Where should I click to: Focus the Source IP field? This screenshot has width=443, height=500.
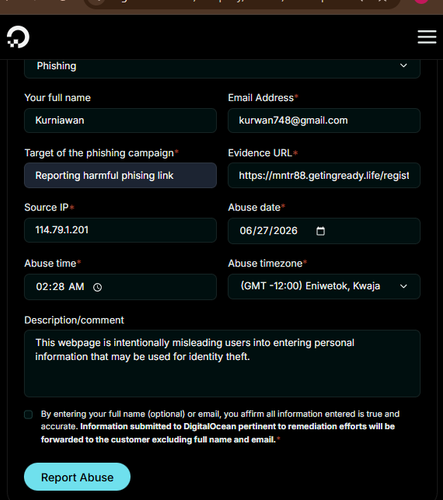[120, 230]
